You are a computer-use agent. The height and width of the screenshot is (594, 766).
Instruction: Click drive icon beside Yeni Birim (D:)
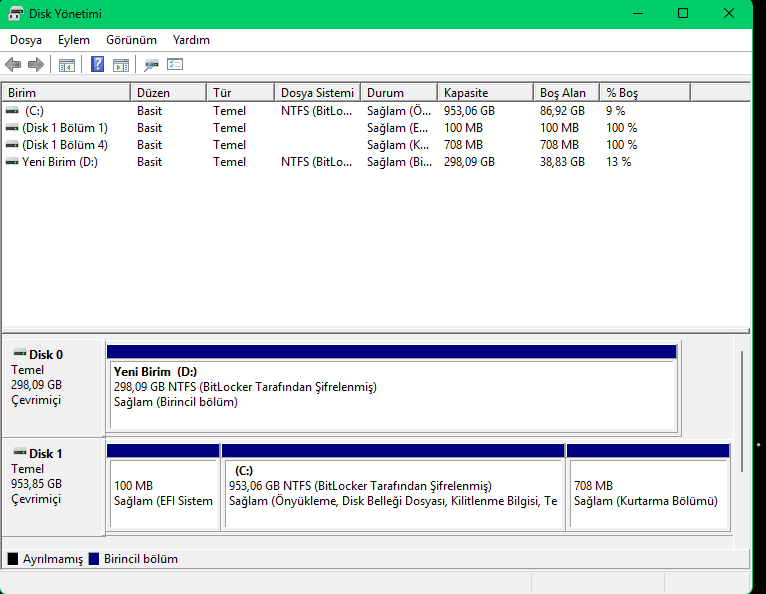[x=12, y=162]
